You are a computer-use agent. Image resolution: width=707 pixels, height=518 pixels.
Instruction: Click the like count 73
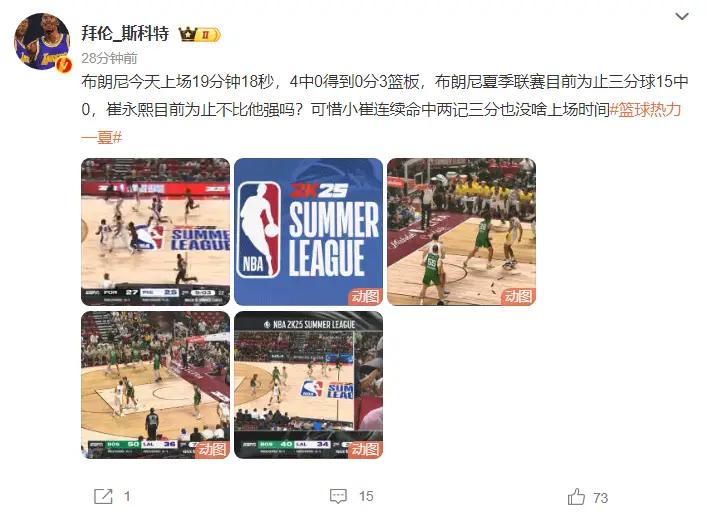[601, 498]
